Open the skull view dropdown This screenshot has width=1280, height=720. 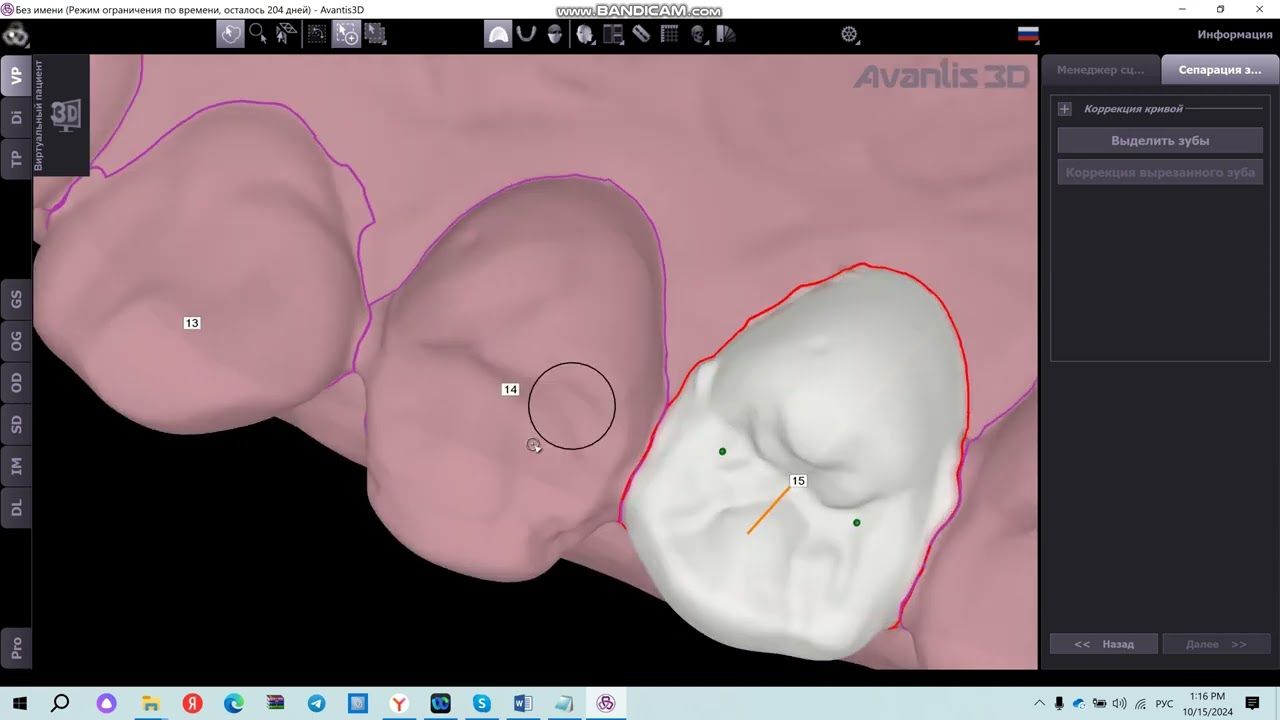click(698, 35)
